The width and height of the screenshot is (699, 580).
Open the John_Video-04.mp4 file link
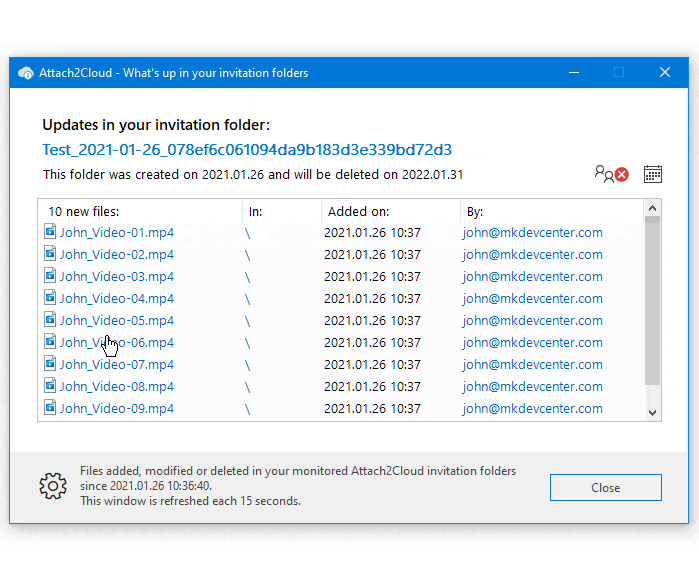[x=117, y=298]
